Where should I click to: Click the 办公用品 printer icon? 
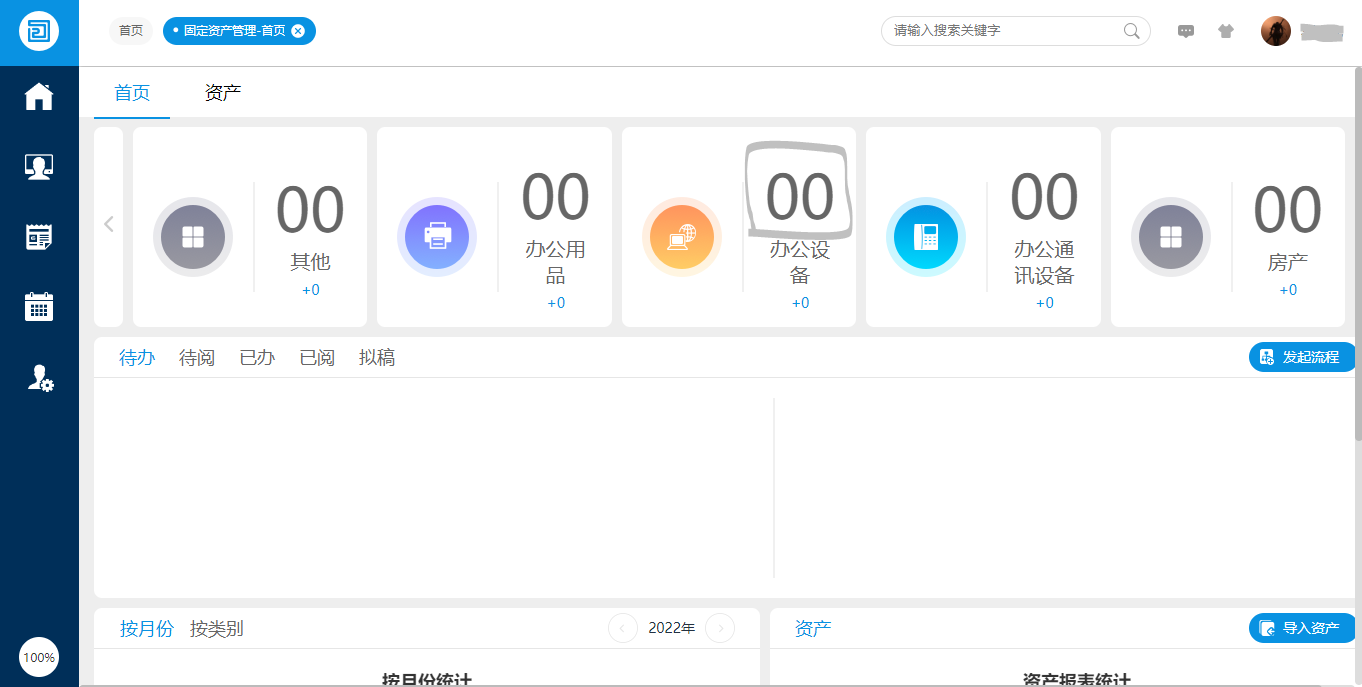pos(437,237)
